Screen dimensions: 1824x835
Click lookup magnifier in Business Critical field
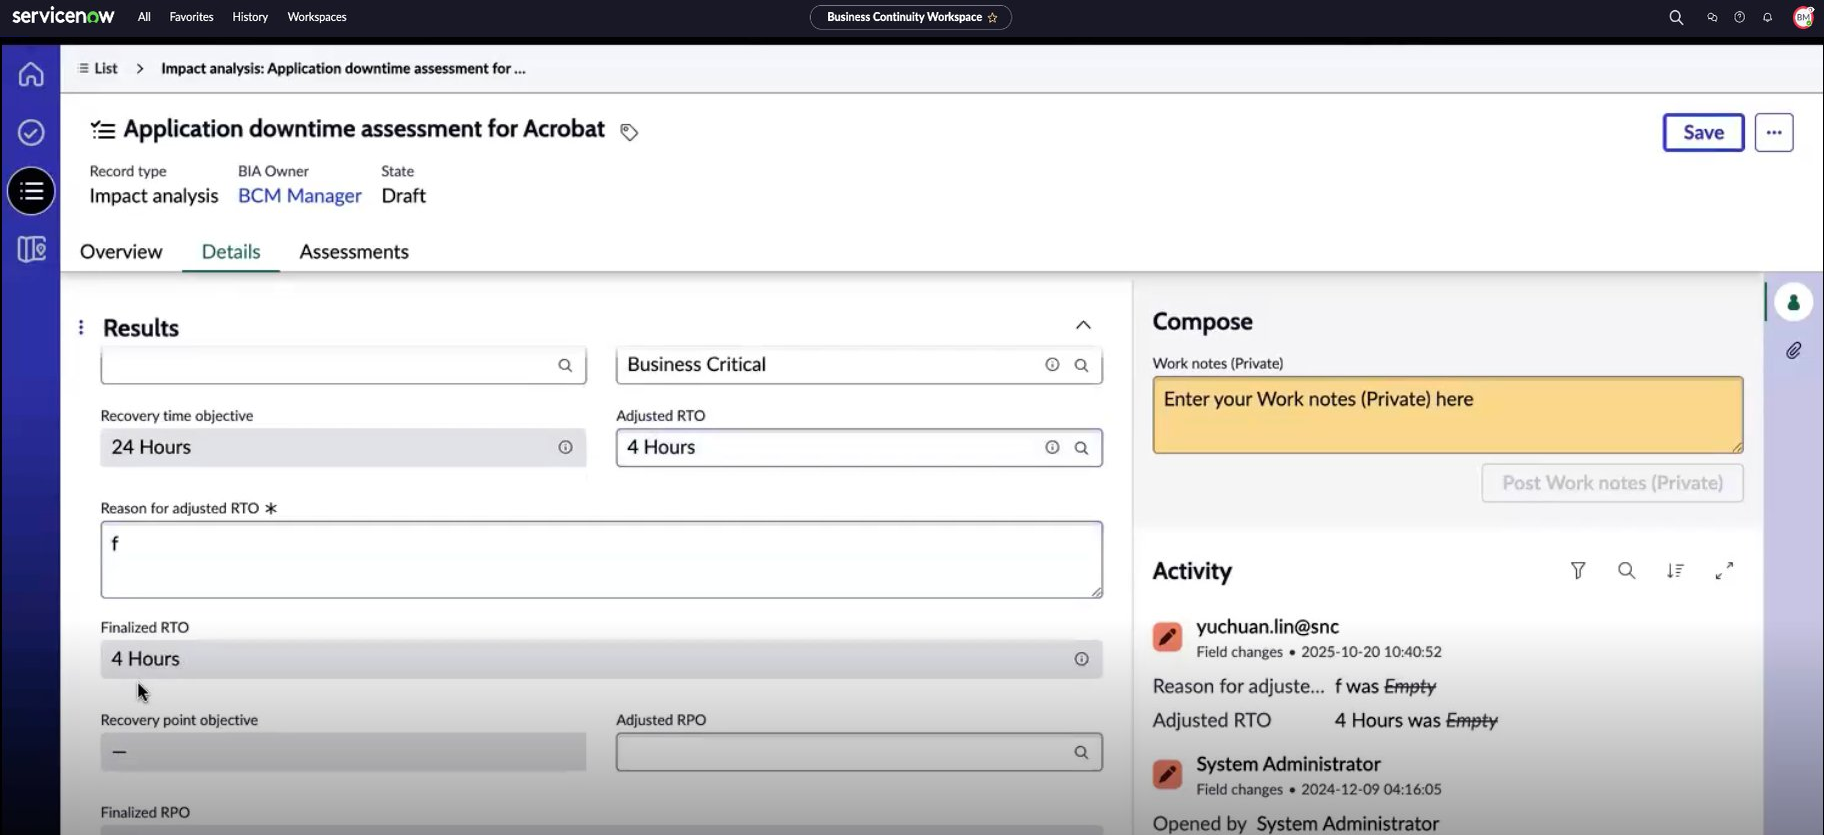click(1081, 365)
